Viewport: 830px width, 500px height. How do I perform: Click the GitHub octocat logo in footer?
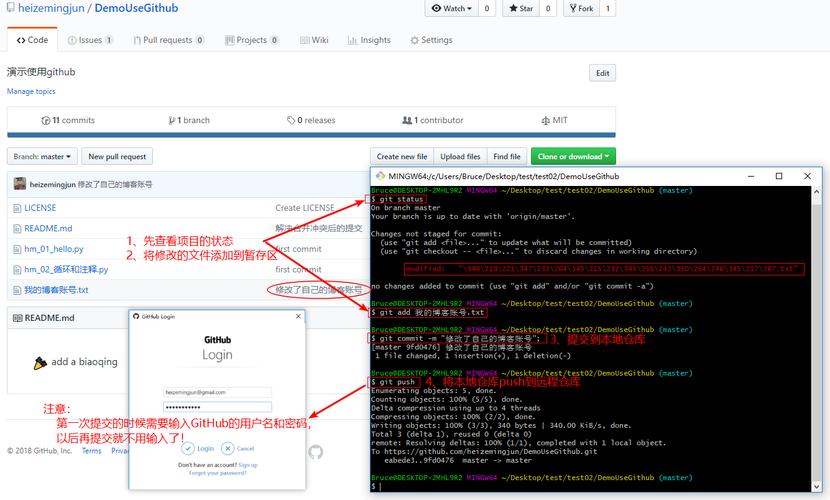point(315,452)
